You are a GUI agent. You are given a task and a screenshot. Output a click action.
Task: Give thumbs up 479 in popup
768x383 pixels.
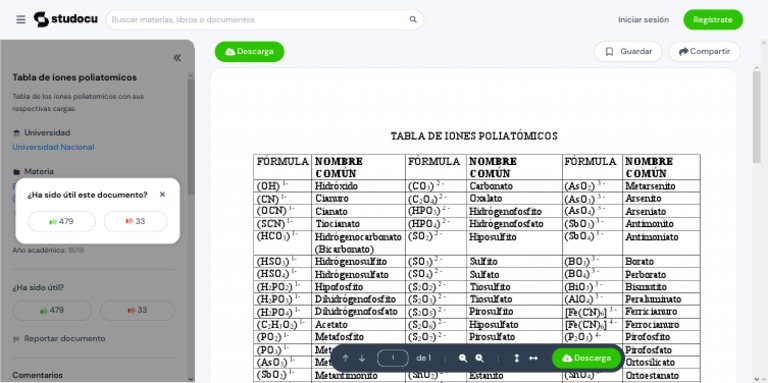tap(62, 221)
